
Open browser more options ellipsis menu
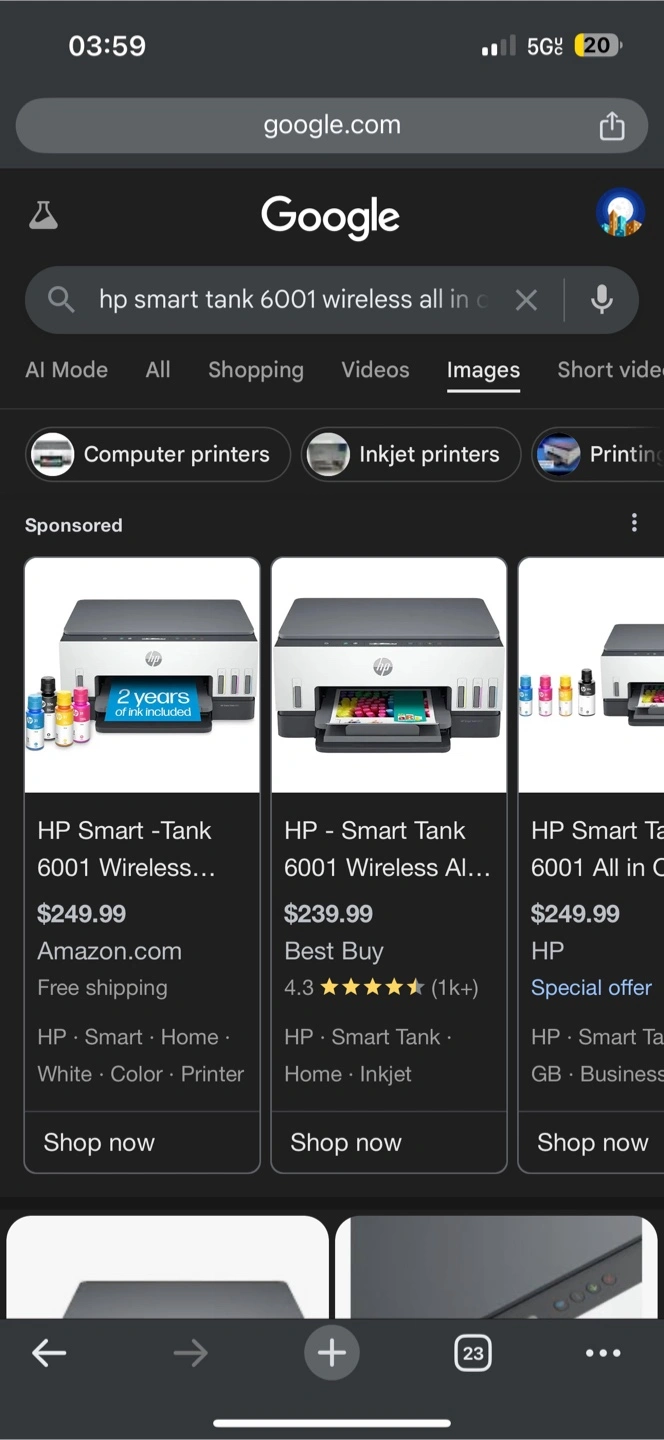(603, 1353)
